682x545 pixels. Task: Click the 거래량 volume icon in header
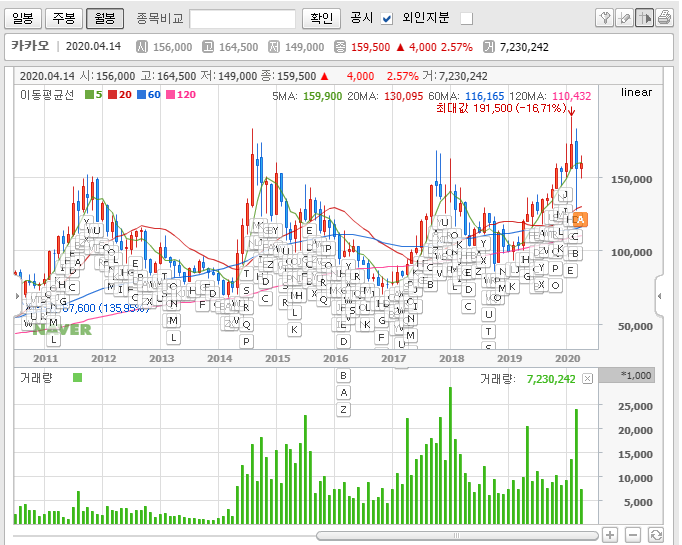(x=489, y=47)
